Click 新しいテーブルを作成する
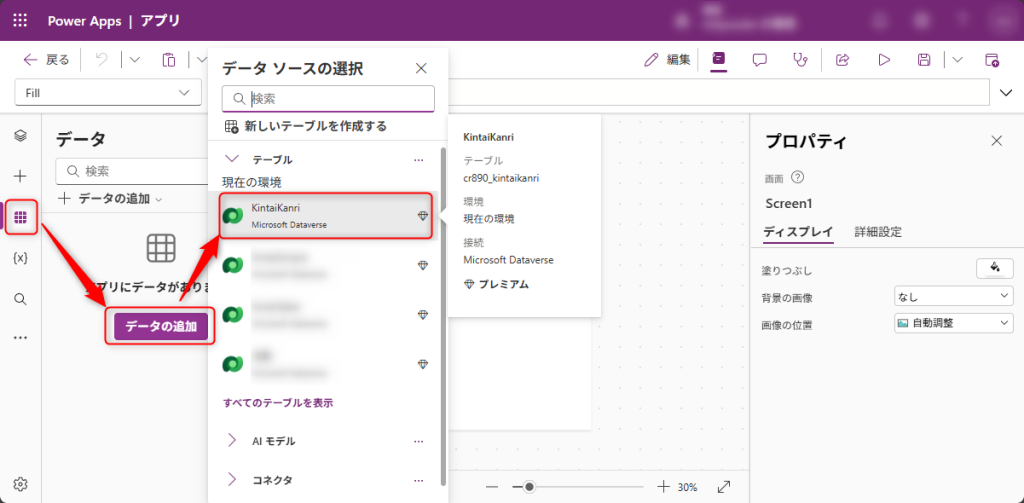The width and height of the screenshot is (1024, 503). (x=306, y=126)
